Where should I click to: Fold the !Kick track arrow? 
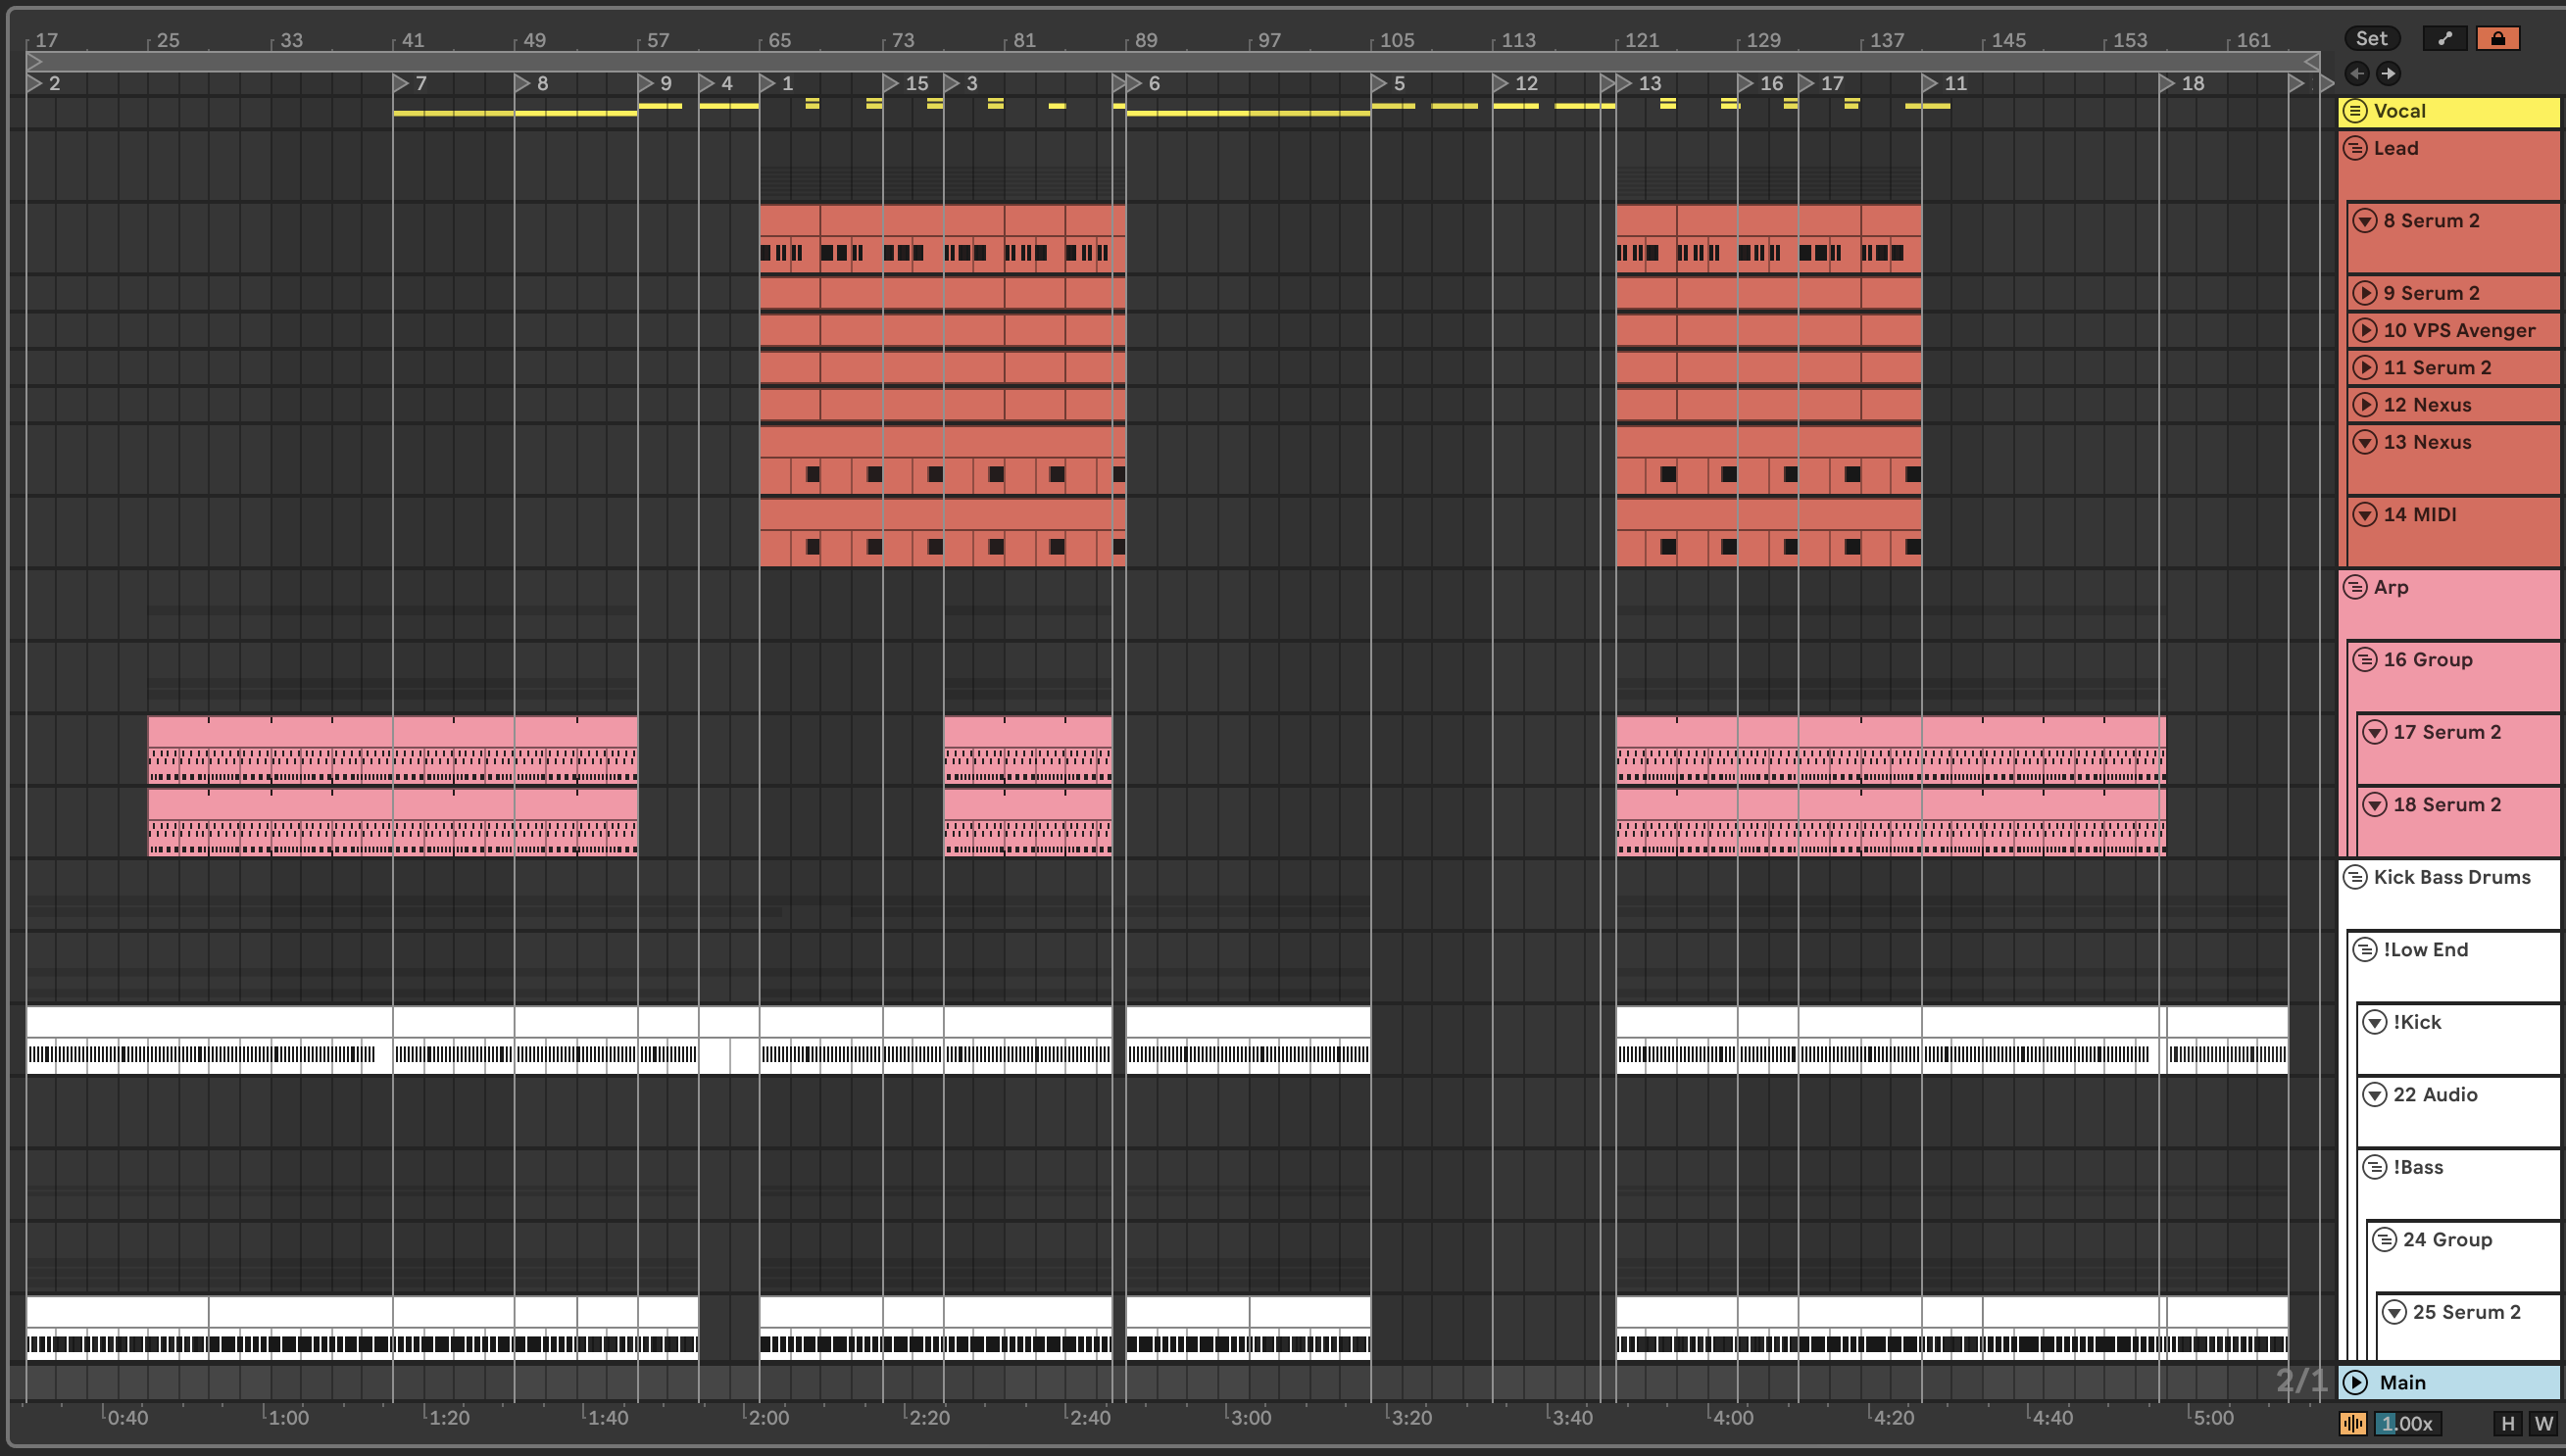[x=2374, y=1022]
